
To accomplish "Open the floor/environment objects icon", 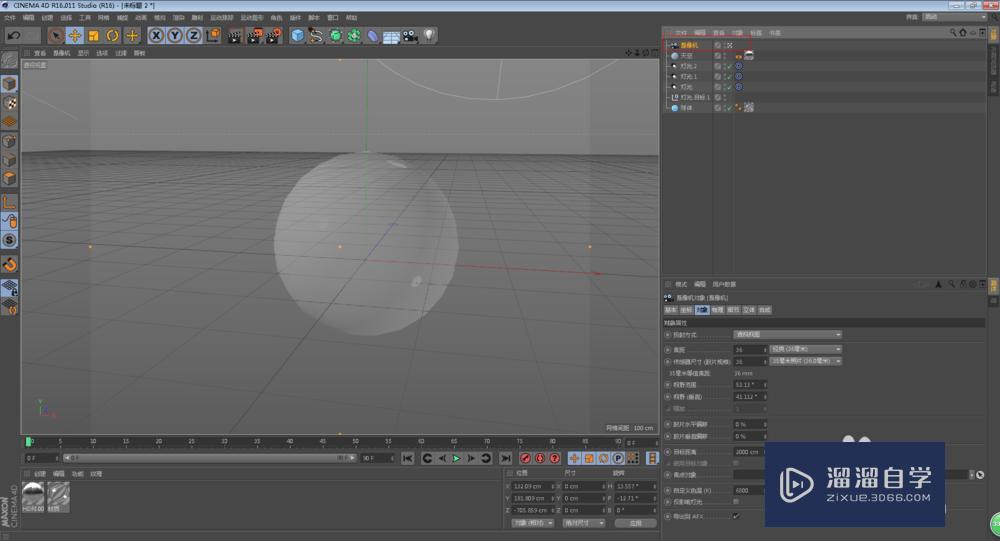I will coord(391,36).
